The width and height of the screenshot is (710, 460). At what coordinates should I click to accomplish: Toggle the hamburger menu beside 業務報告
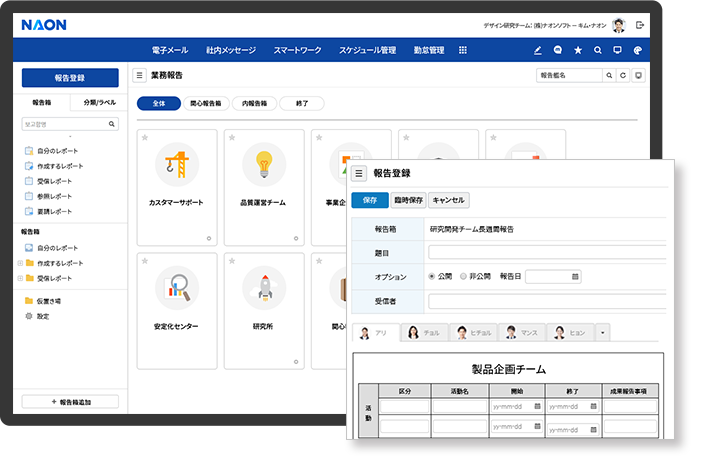tap(140, 75)
